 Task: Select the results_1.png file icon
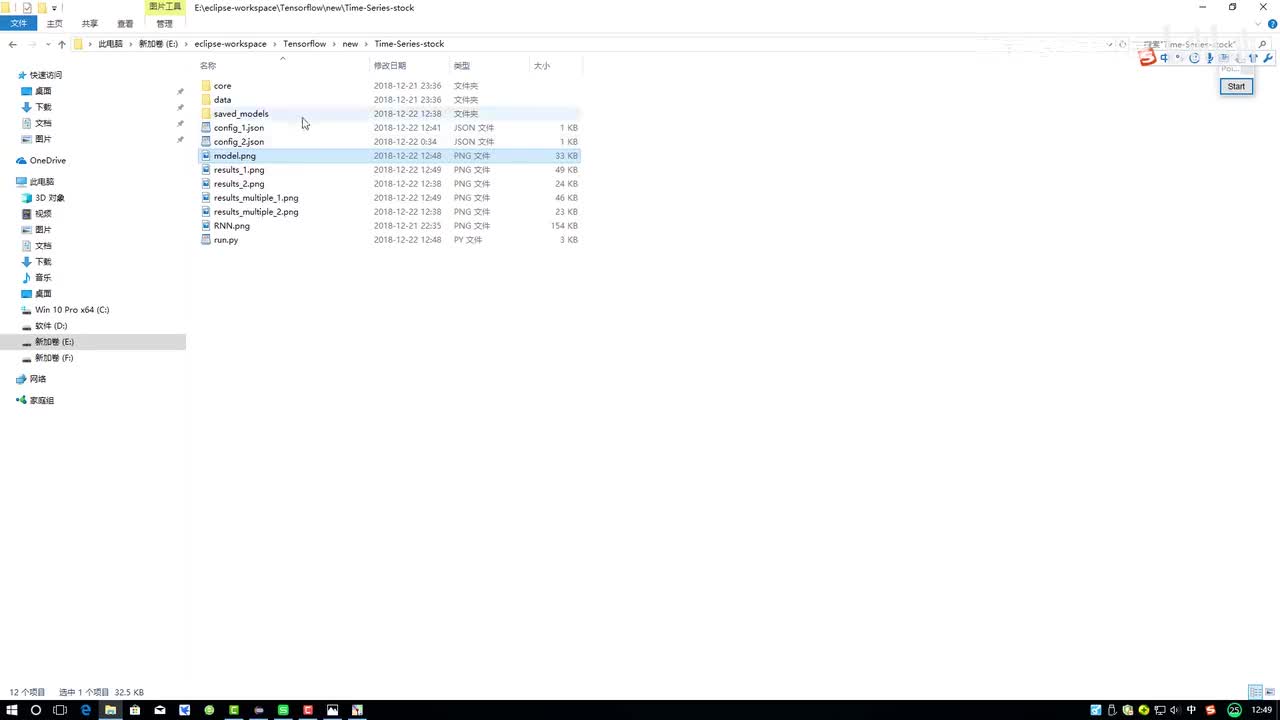click(206, 170)
